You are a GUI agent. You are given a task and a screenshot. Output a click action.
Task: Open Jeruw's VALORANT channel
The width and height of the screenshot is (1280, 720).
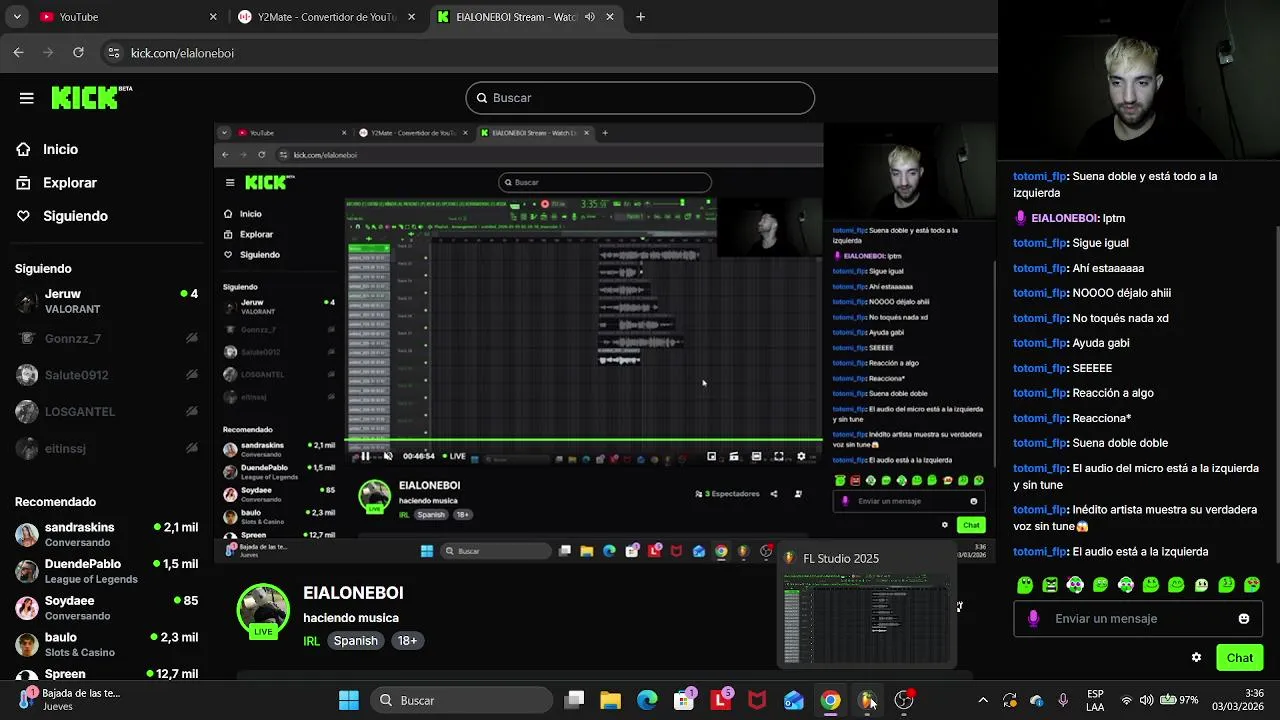pyautogui.click(x=107, y=301)
